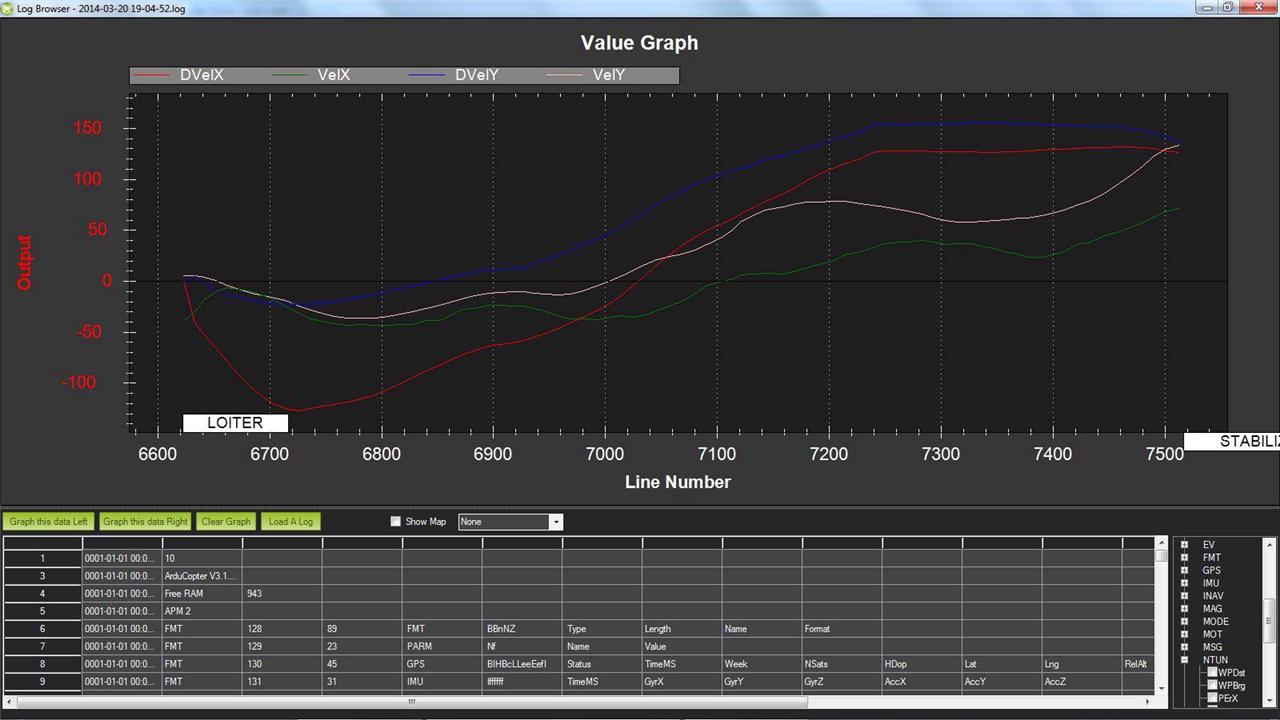Click the Load A Log button
The width and height of the screenshot is (1280, 720).
point(291,522)
